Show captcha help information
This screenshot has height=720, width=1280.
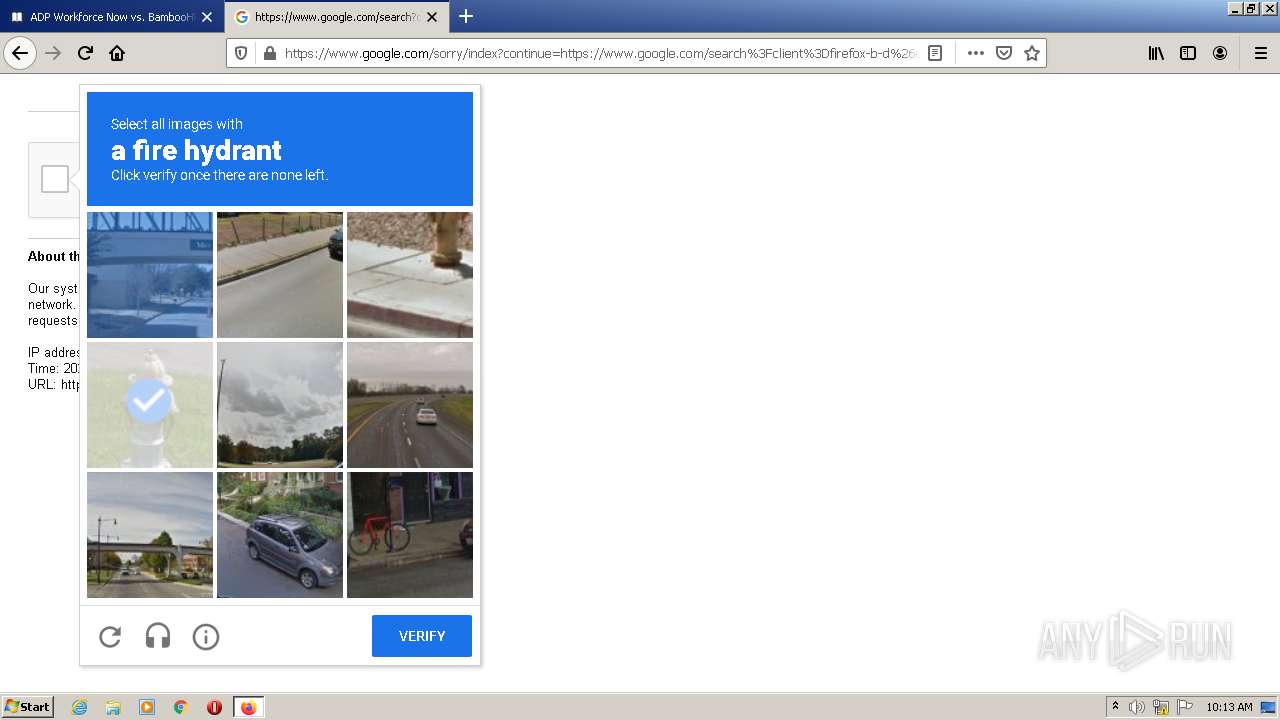pyautogui.click(x=206, y=636)
